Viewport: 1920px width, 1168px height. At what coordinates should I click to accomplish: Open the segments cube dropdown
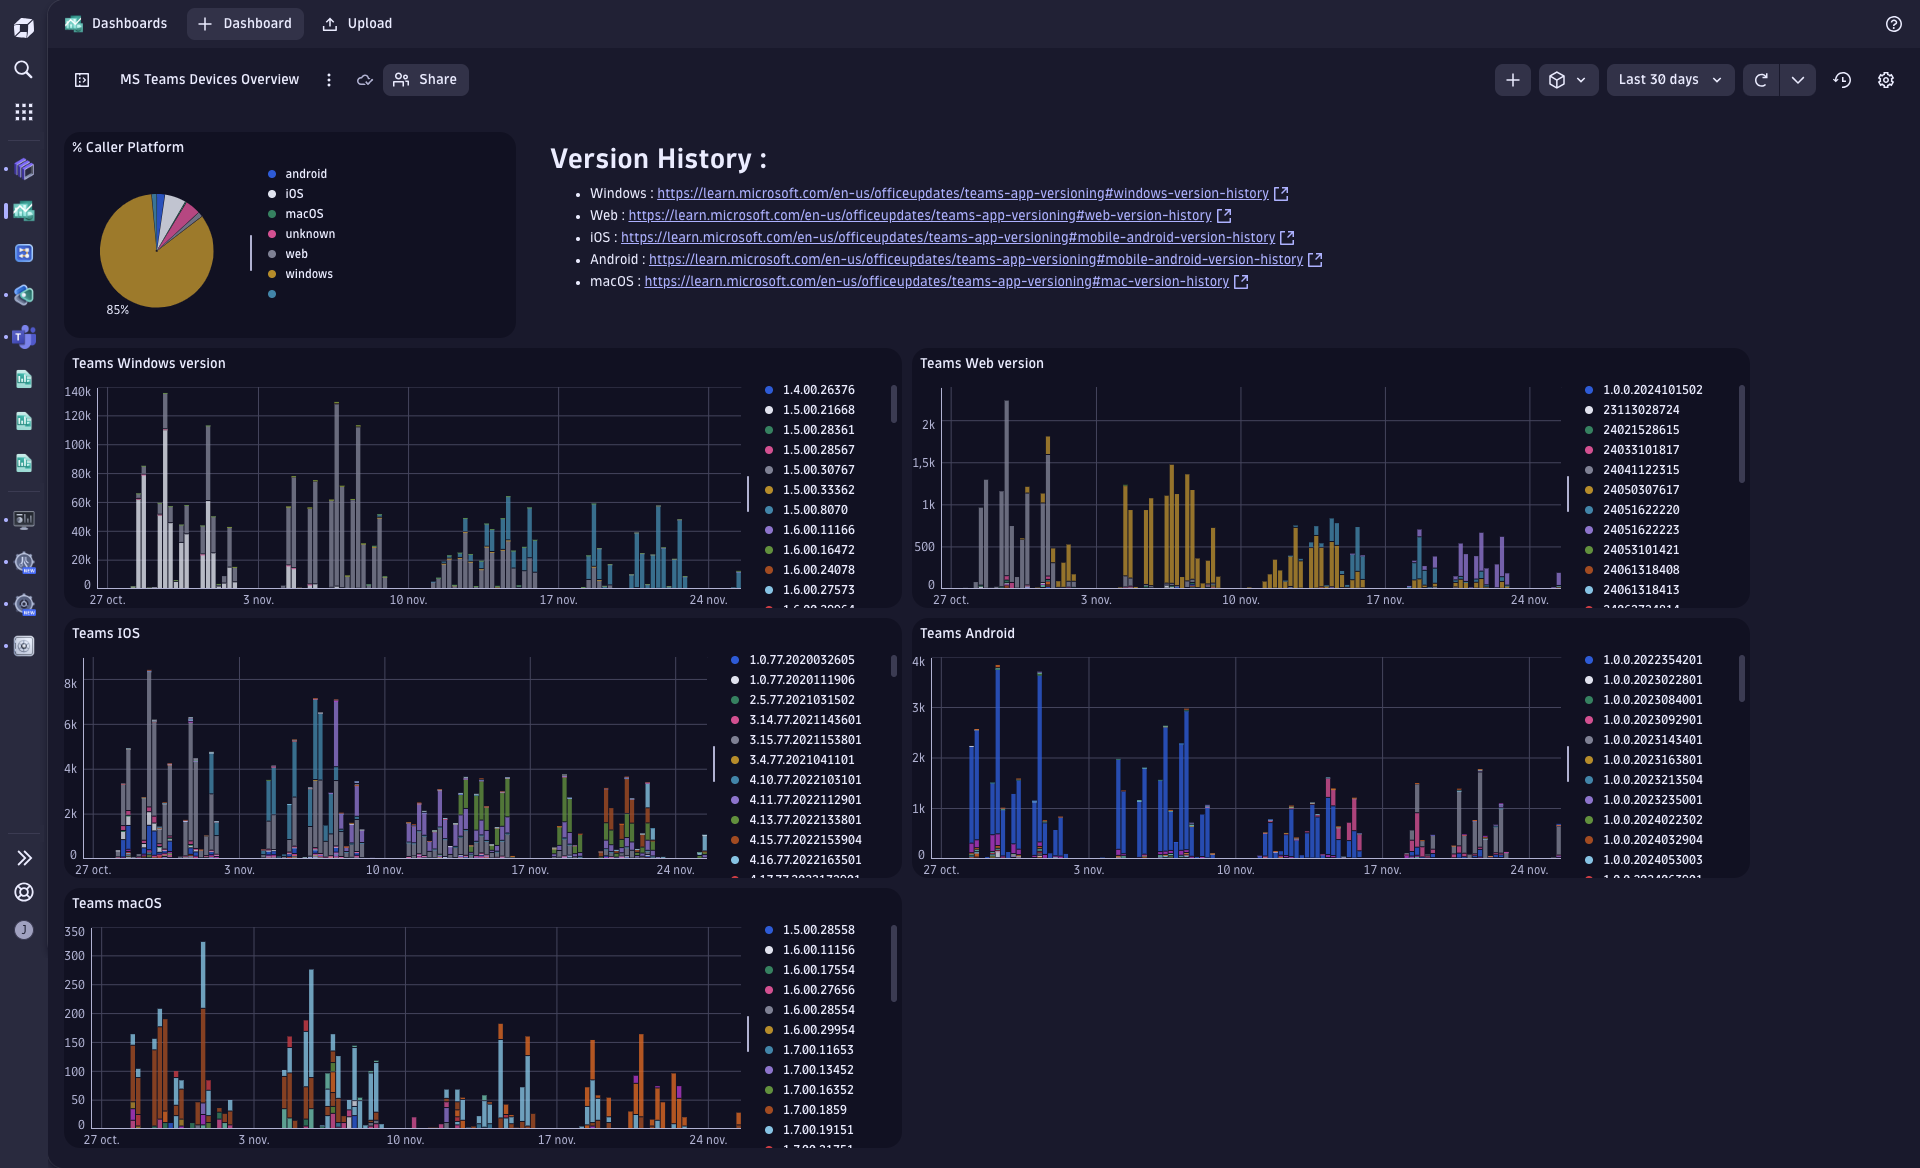(x=1568, y=80)
